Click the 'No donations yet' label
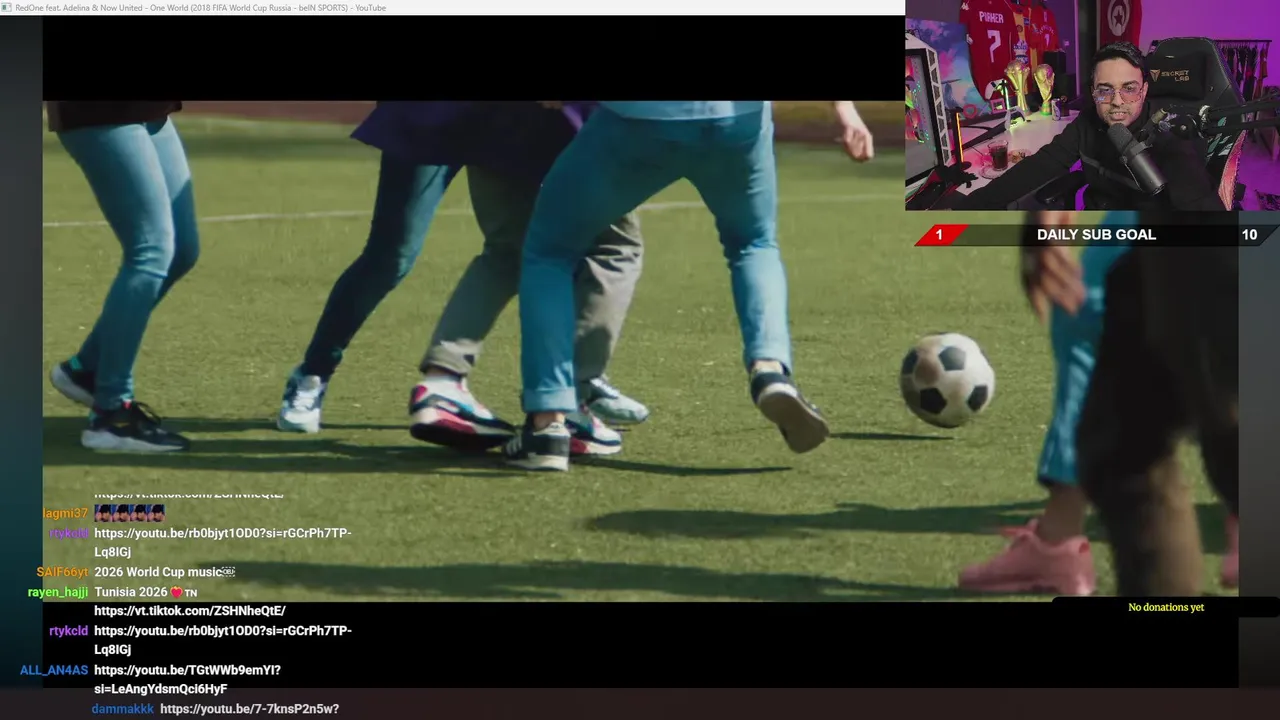This screenshot has width=1280, height=720. tap(1166, 607)
